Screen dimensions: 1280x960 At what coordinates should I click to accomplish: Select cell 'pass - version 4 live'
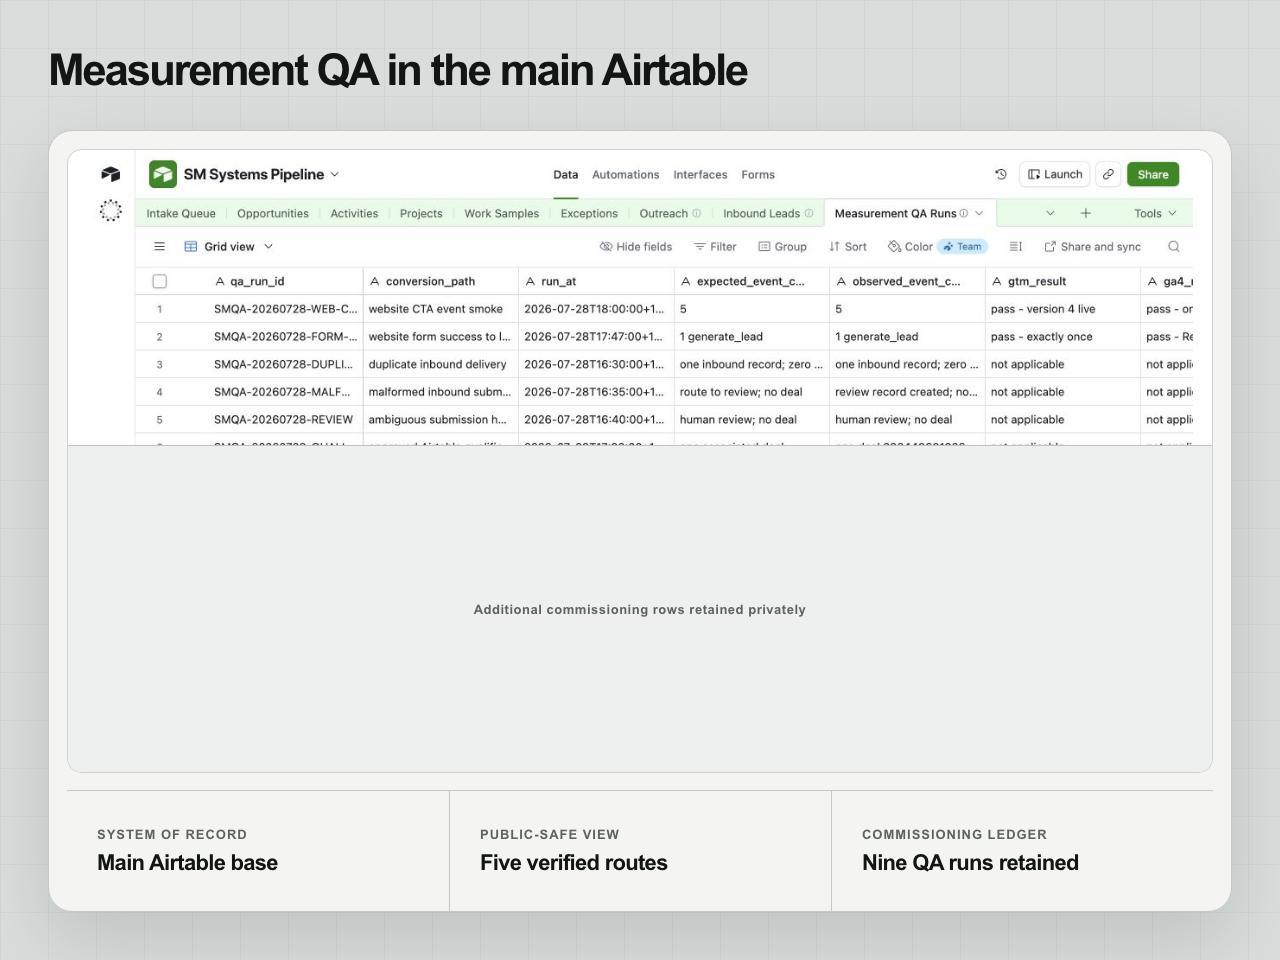(1062, 309)
